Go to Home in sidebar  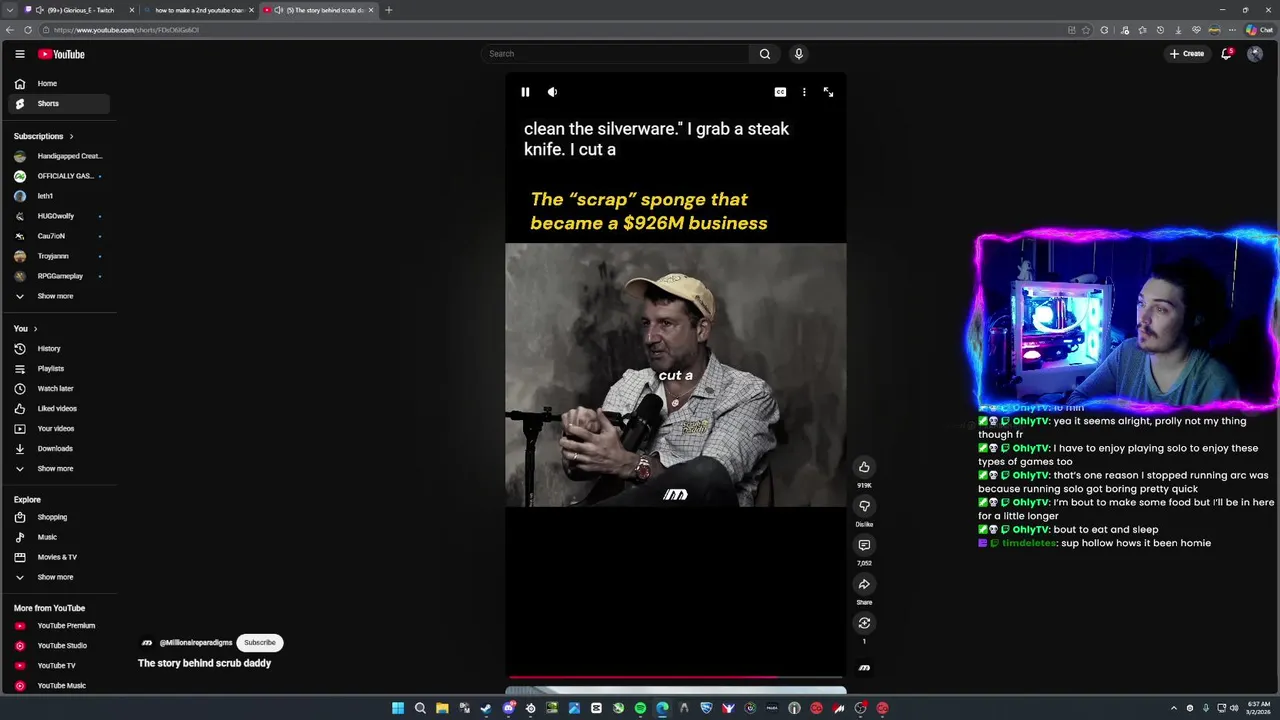click(59, 84)
